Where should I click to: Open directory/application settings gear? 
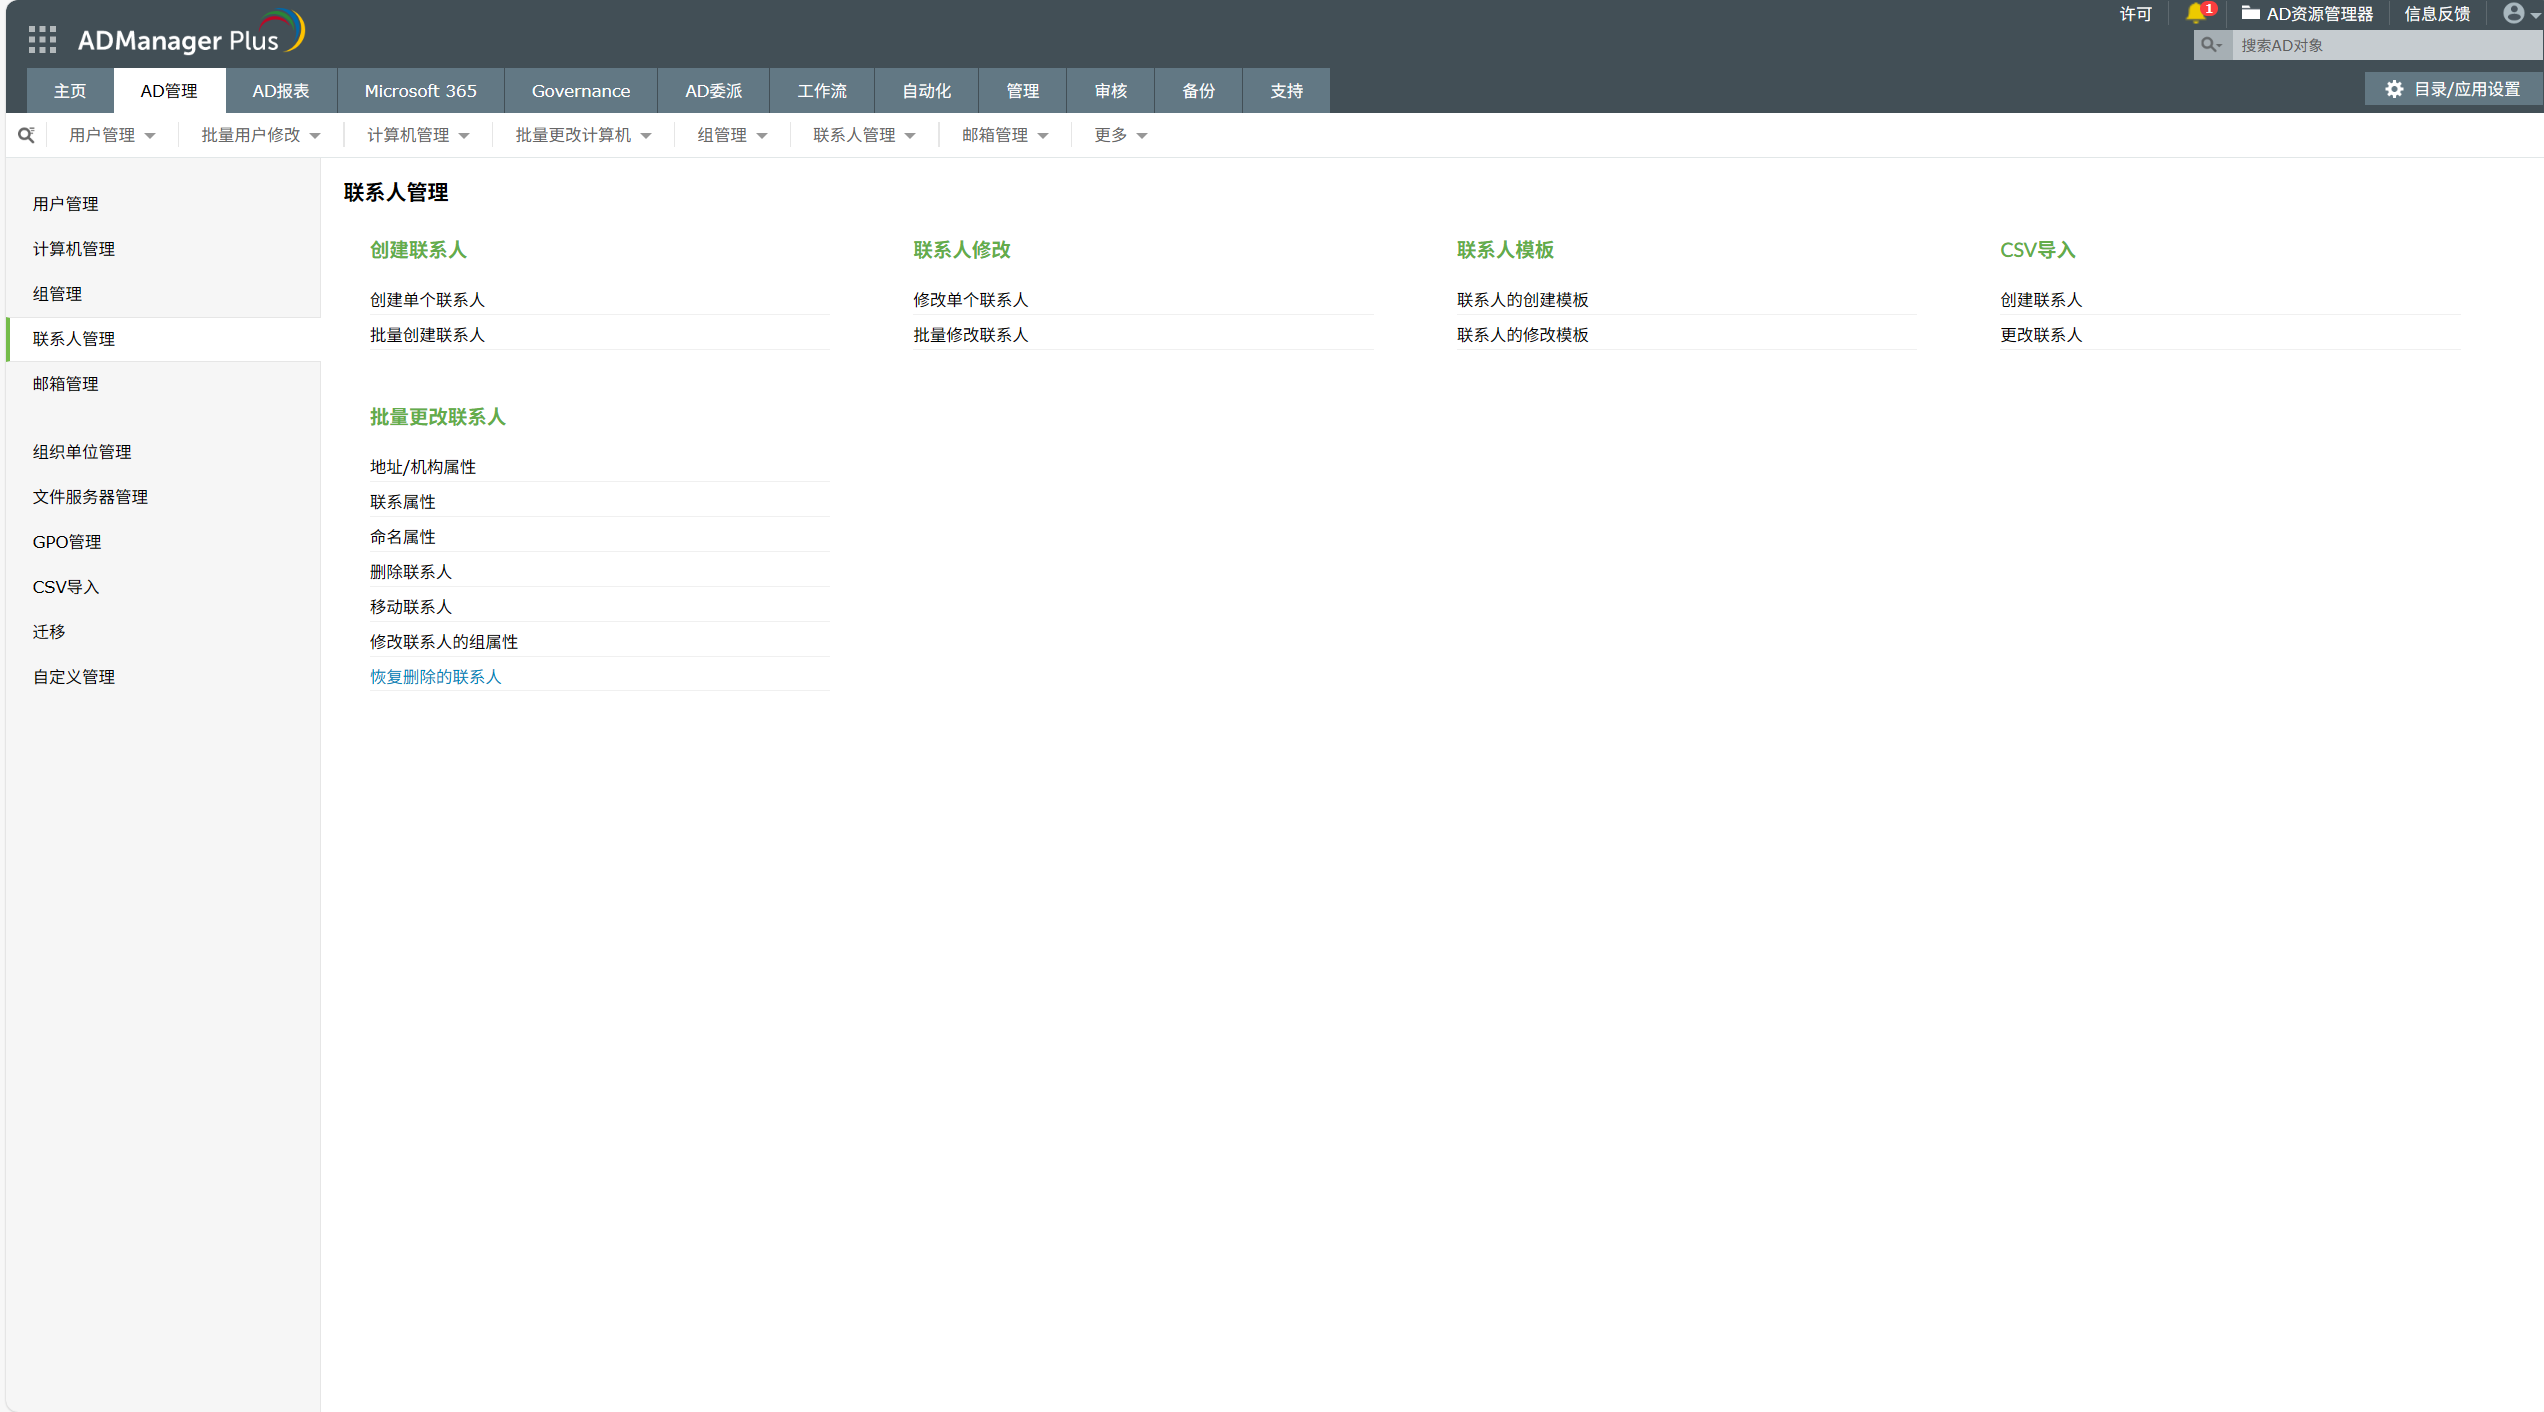[2394, 89]
